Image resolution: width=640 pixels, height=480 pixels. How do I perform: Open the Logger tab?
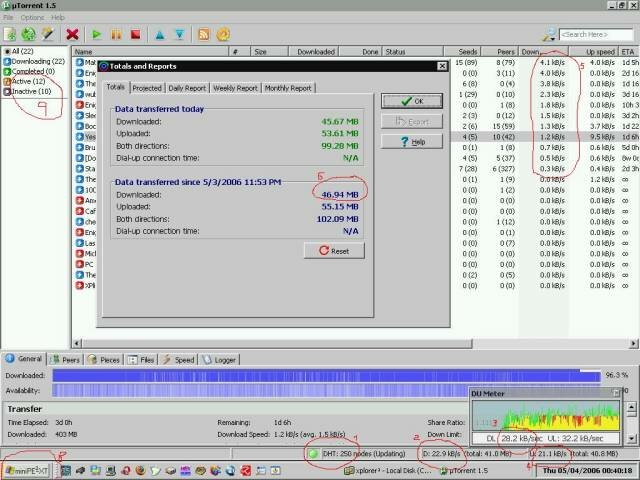[x=220, y=360]
